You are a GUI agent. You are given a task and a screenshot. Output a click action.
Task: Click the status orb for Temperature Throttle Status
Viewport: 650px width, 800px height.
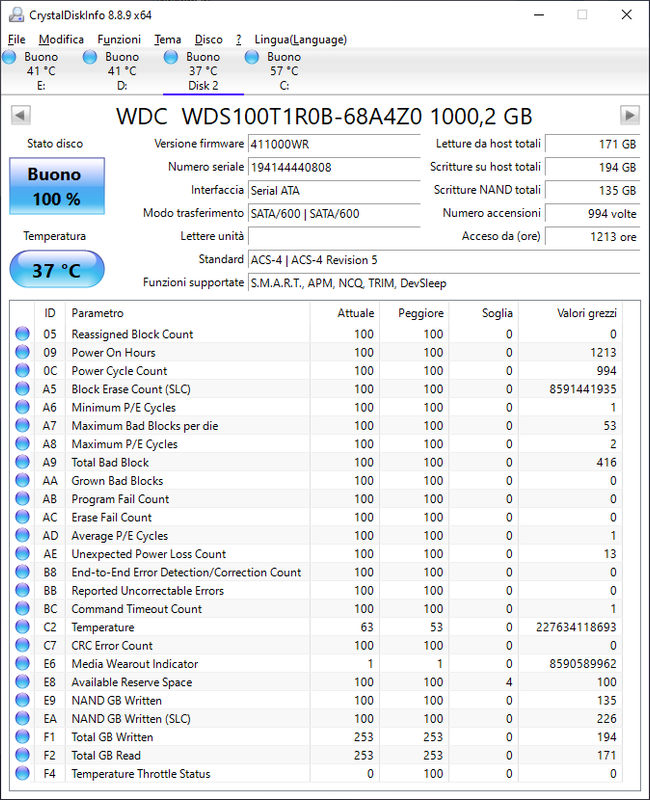click(22, 773)
